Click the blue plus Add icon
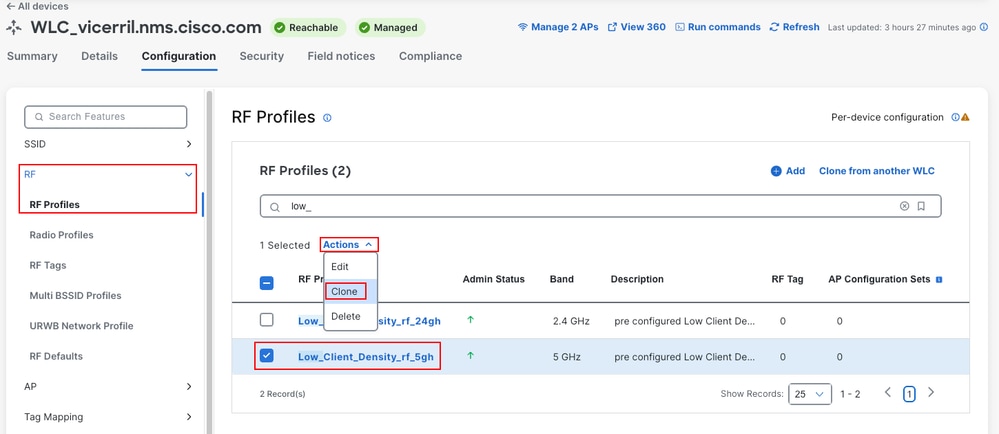 776,171
